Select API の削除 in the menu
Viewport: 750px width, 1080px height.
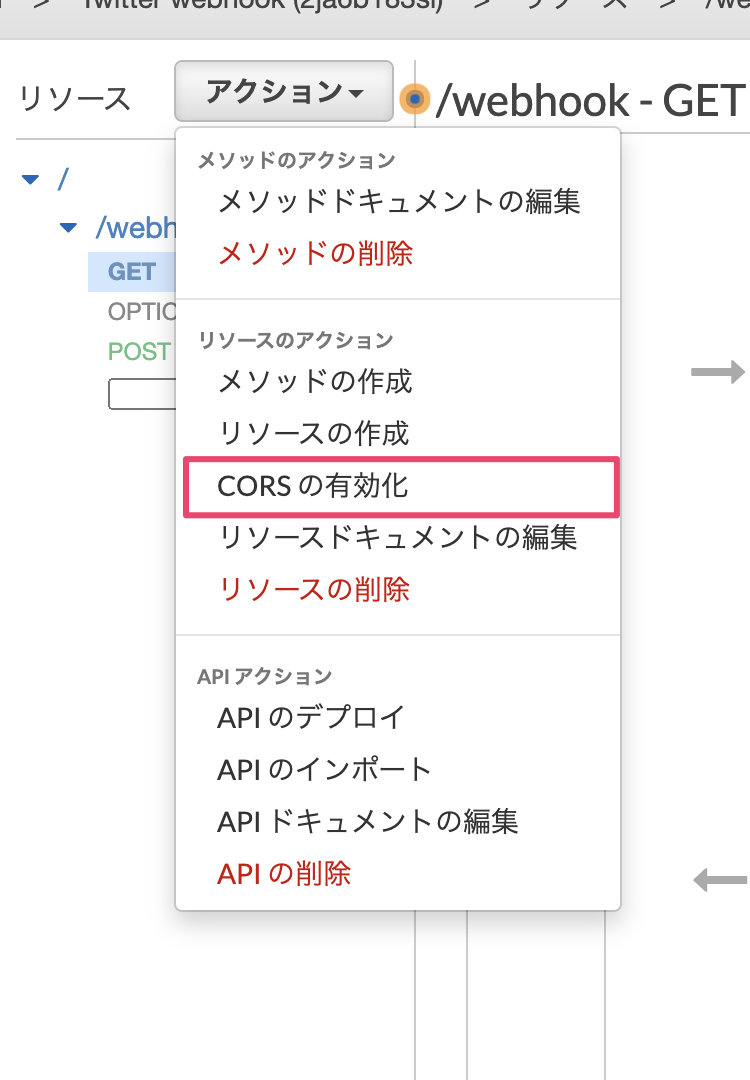284,874
